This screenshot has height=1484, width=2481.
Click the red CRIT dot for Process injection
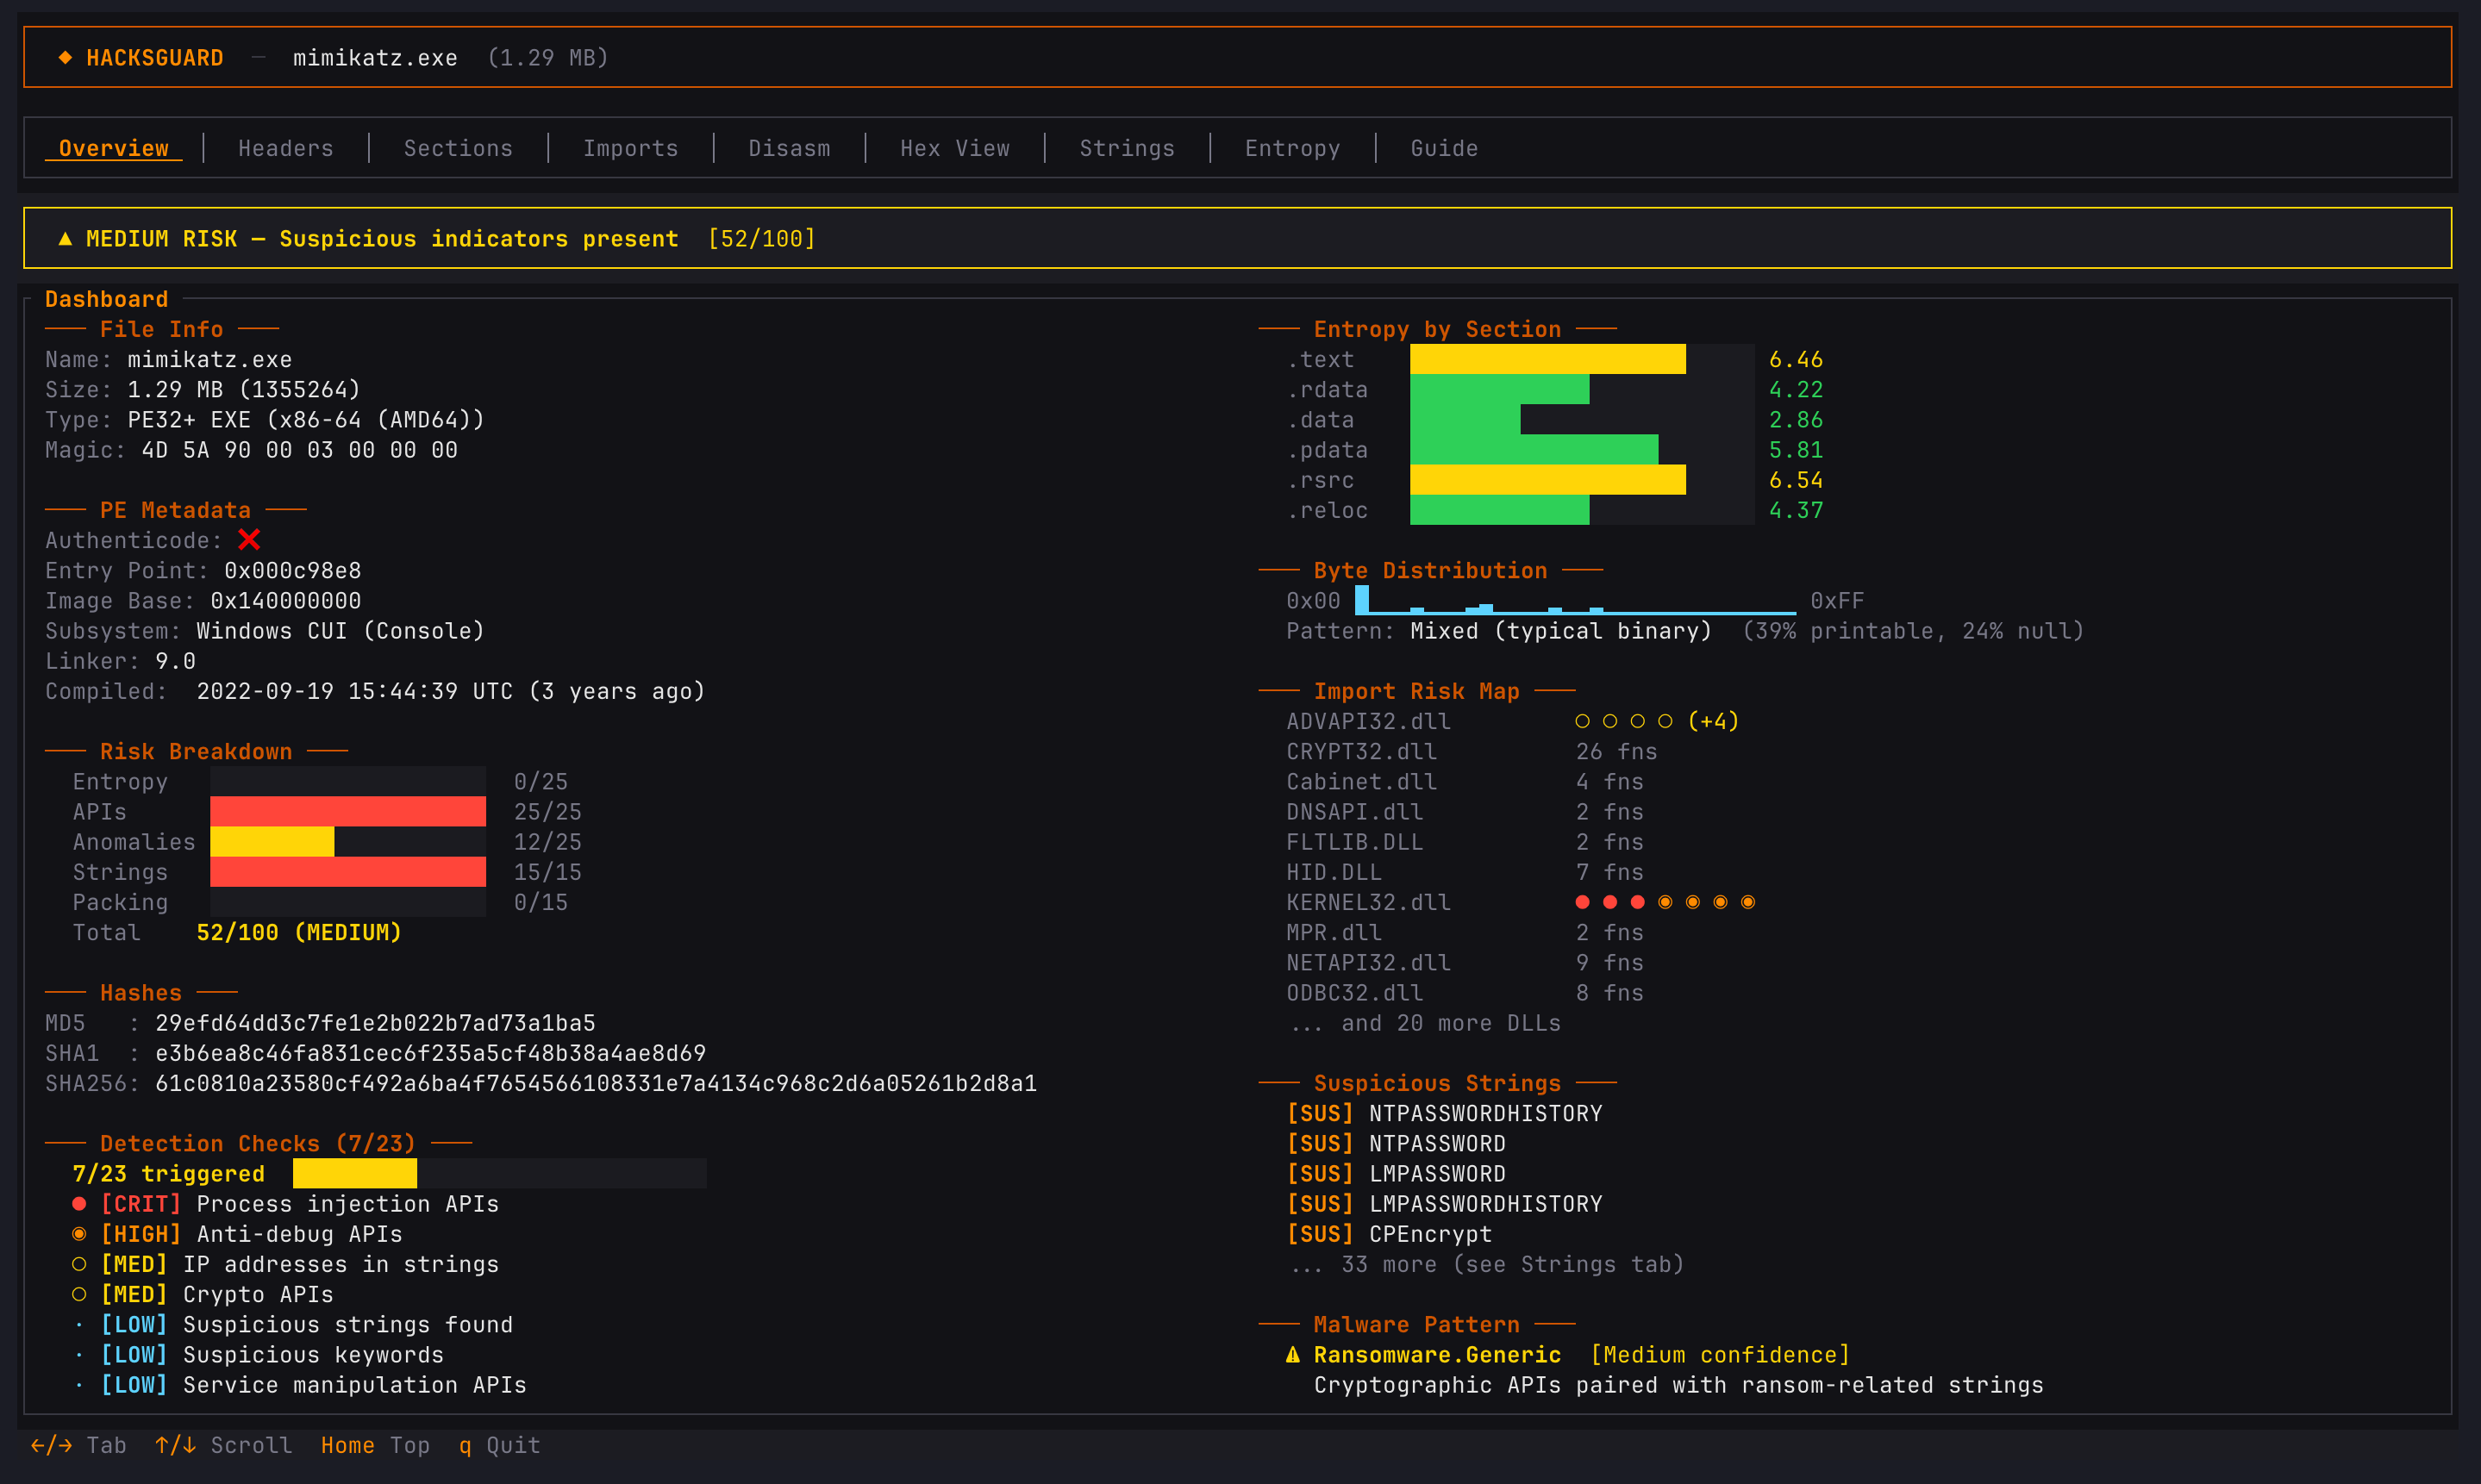(x=79, y=1203)
